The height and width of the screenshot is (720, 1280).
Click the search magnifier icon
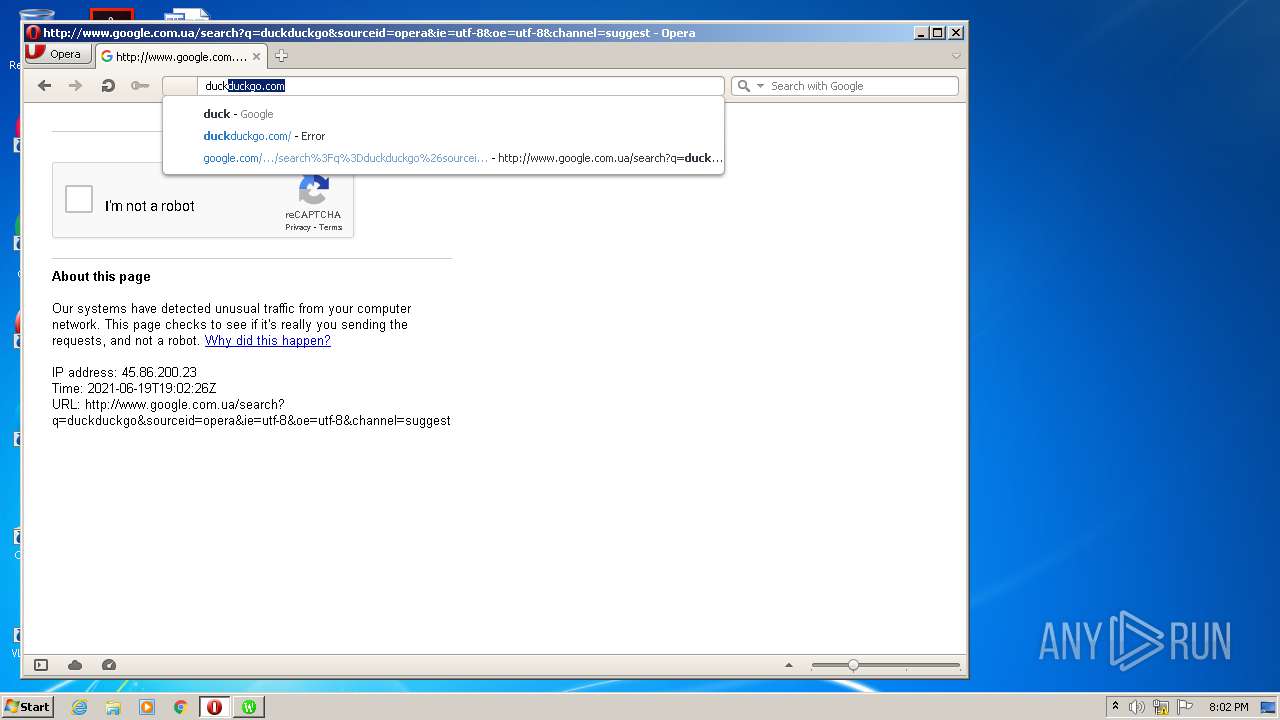(x=743, y=86)
